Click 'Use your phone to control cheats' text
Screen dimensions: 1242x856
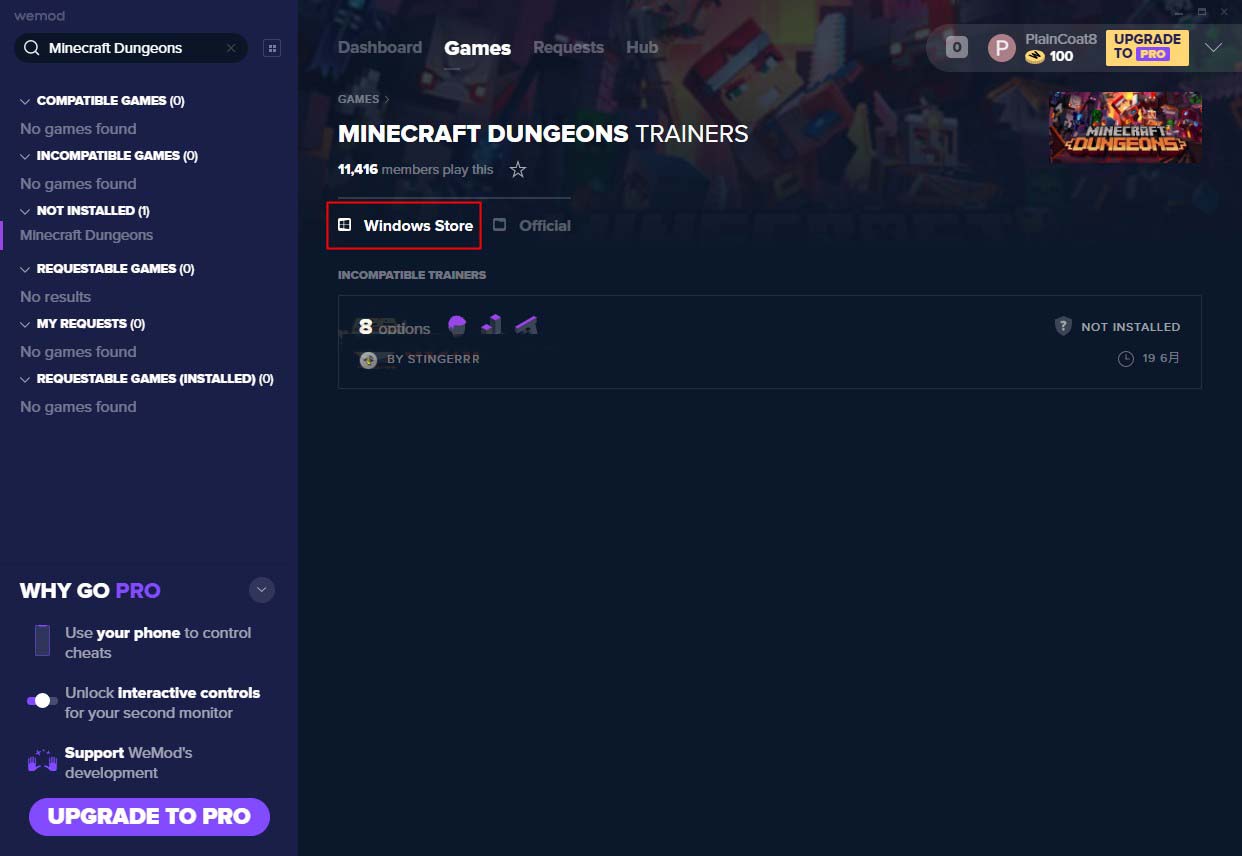(x=158, y=643)
